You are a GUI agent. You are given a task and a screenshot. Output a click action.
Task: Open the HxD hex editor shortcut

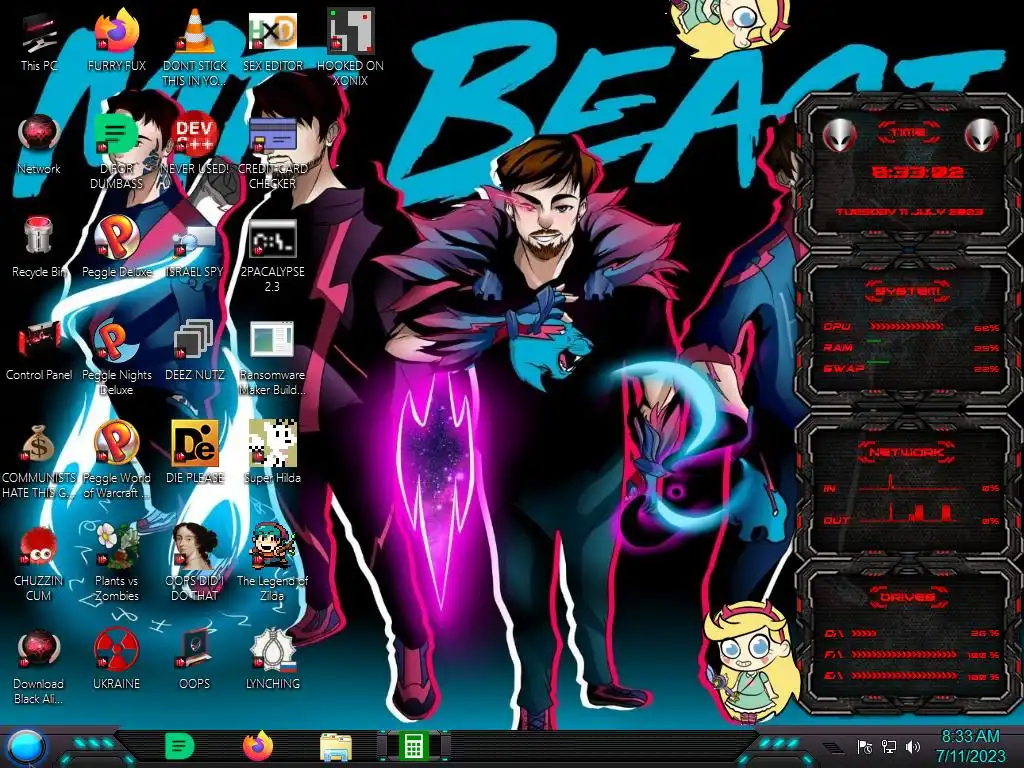(x=273, y=42)
